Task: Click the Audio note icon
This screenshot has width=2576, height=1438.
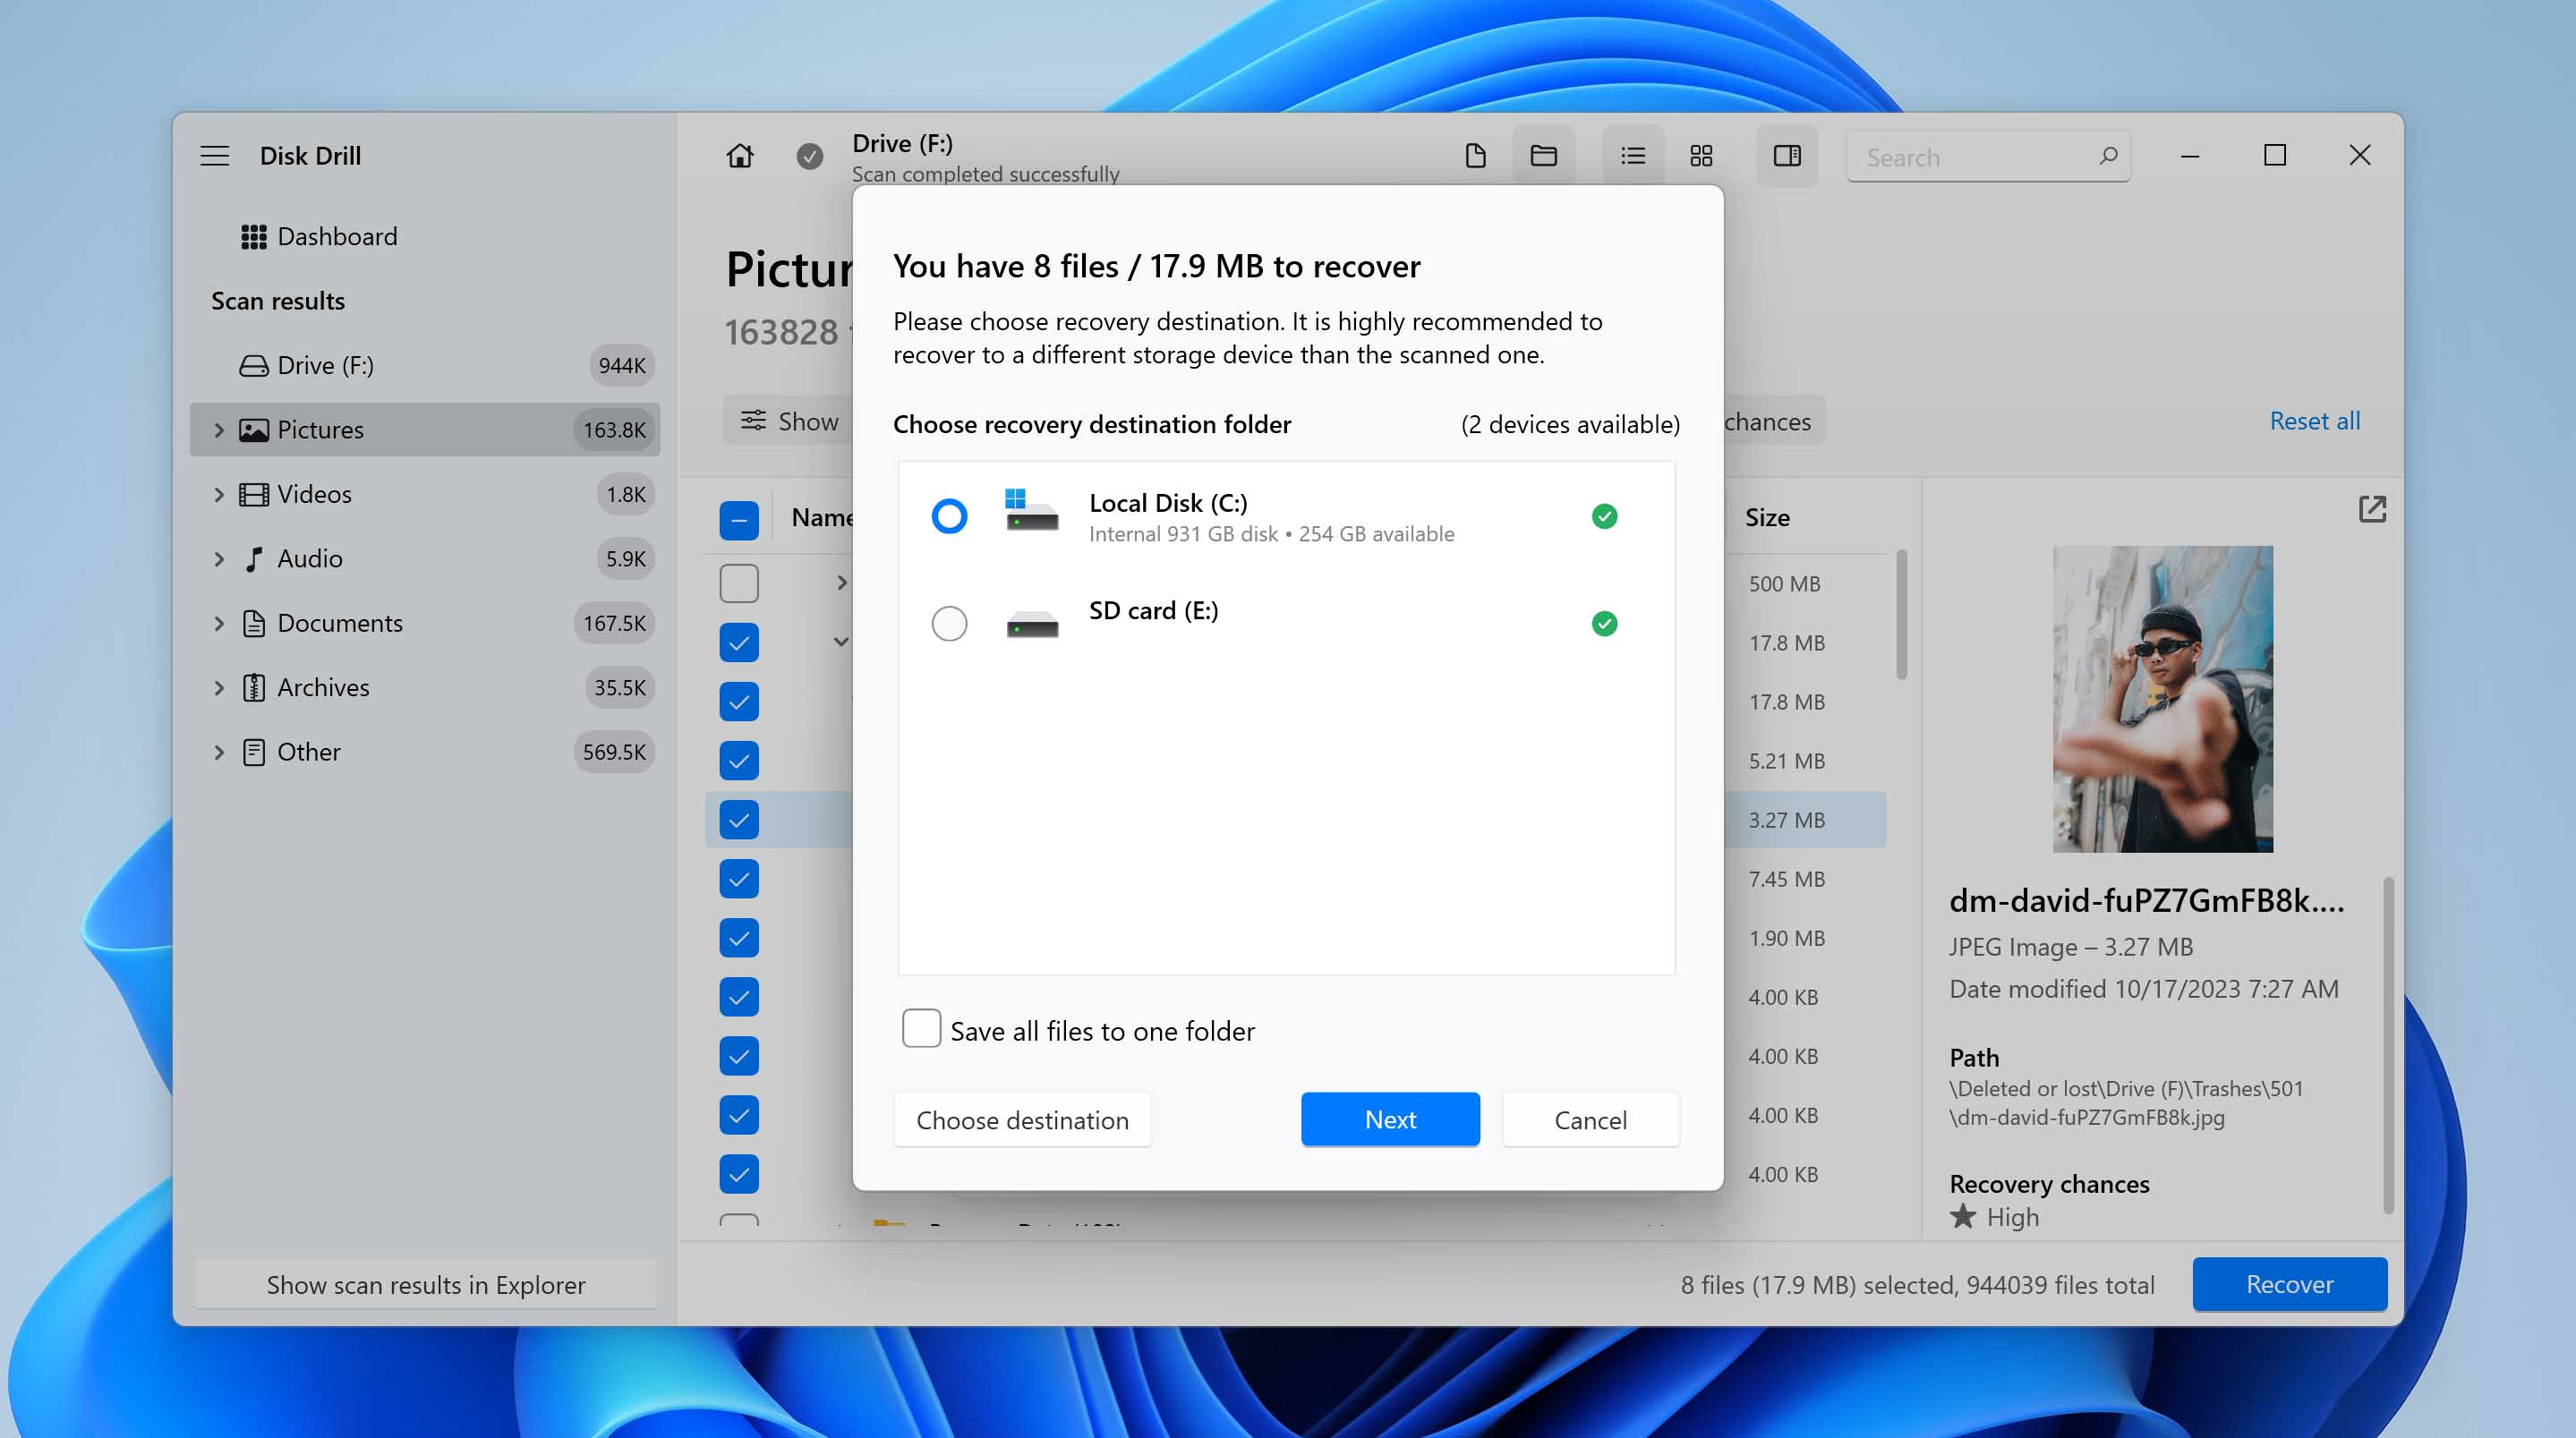Action: [254, 559]
